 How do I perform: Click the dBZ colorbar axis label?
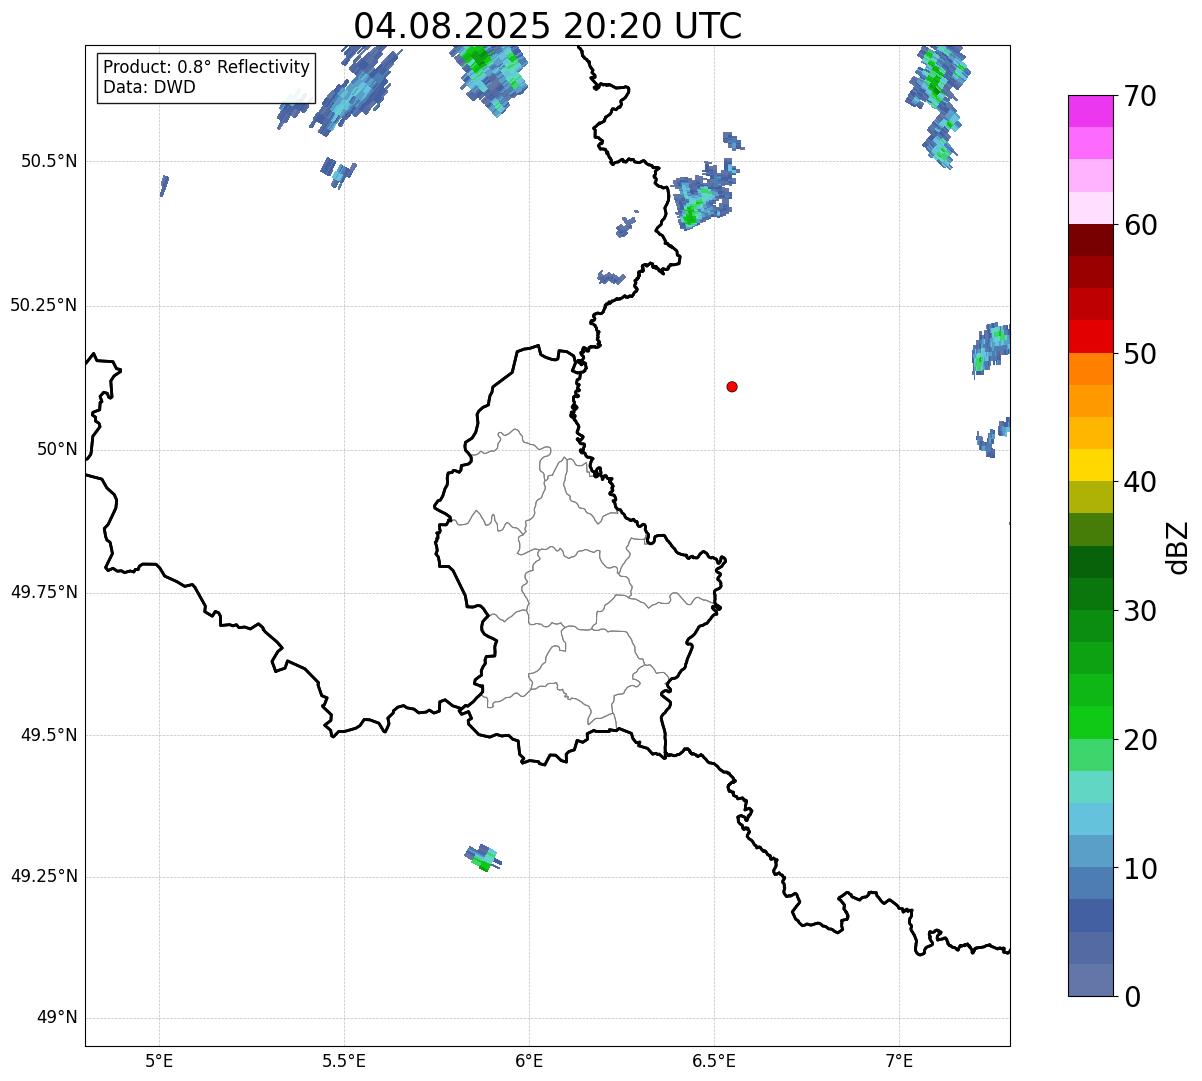click(1179, 547)
